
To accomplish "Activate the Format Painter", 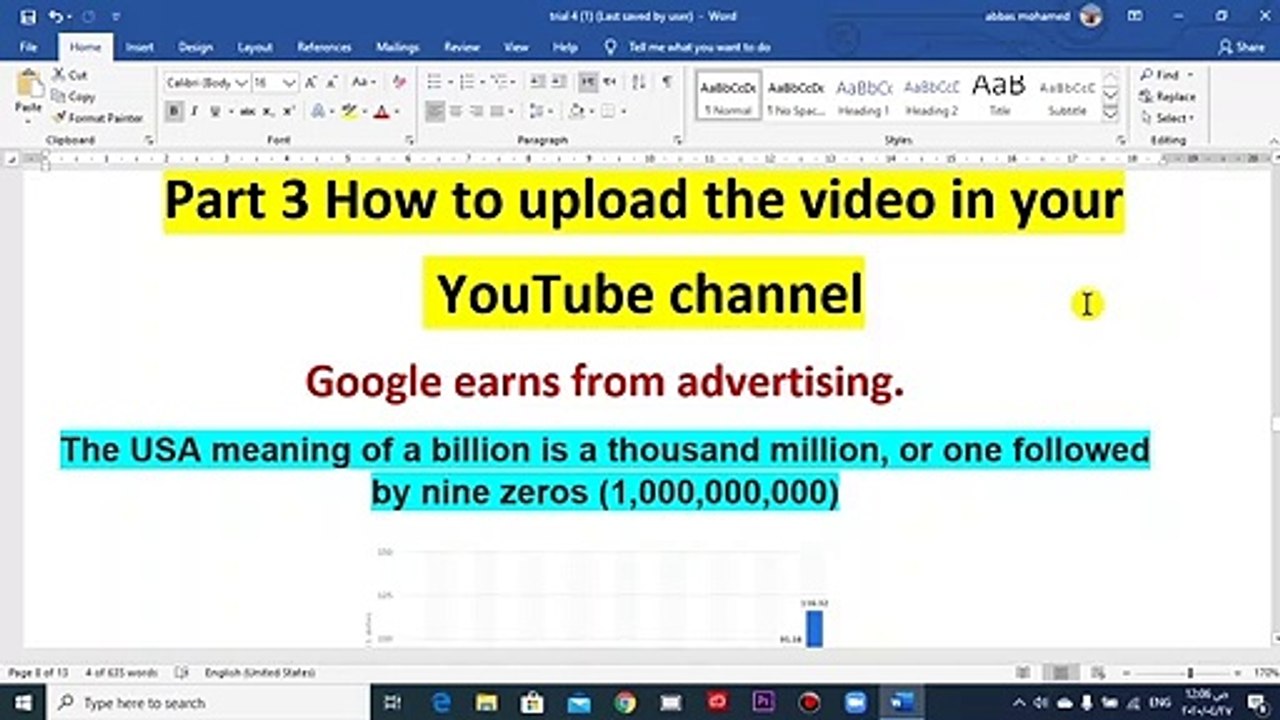I will (98, 117).
